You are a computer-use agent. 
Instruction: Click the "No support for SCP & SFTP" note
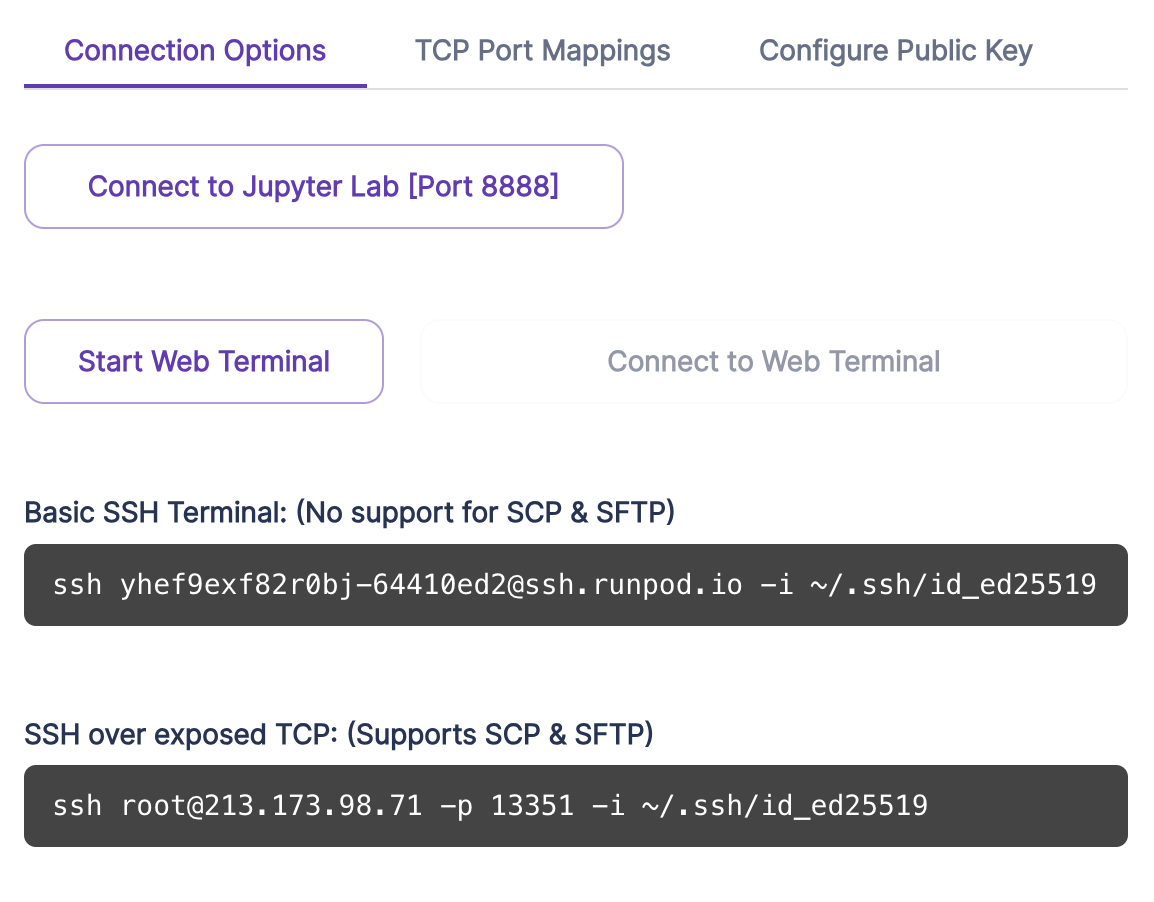pos(486,512)
